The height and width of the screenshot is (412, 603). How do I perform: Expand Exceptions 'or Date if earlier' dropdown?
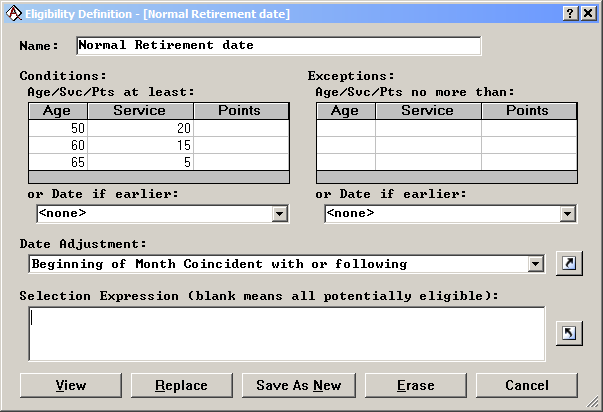567,213
